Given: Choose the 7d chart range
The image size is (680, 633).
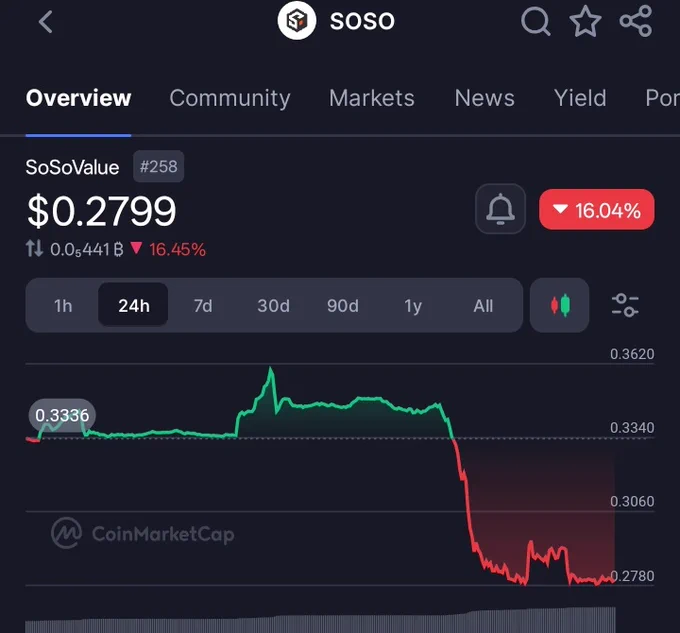Looking at the screenshot, I should click(203, 306).
